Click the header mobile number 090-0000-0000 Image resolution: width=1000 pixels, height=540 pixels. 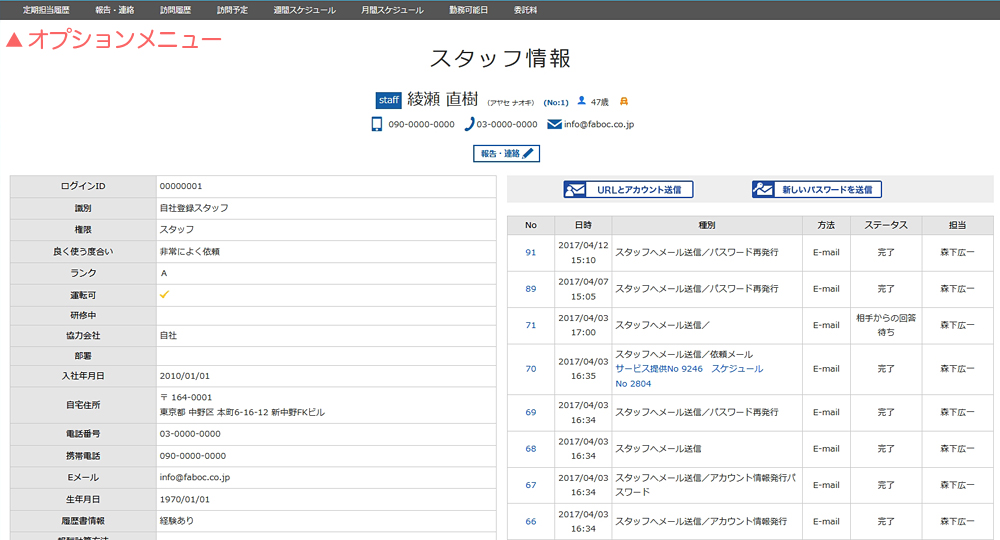pyautogui.click(x=422, y=124)
